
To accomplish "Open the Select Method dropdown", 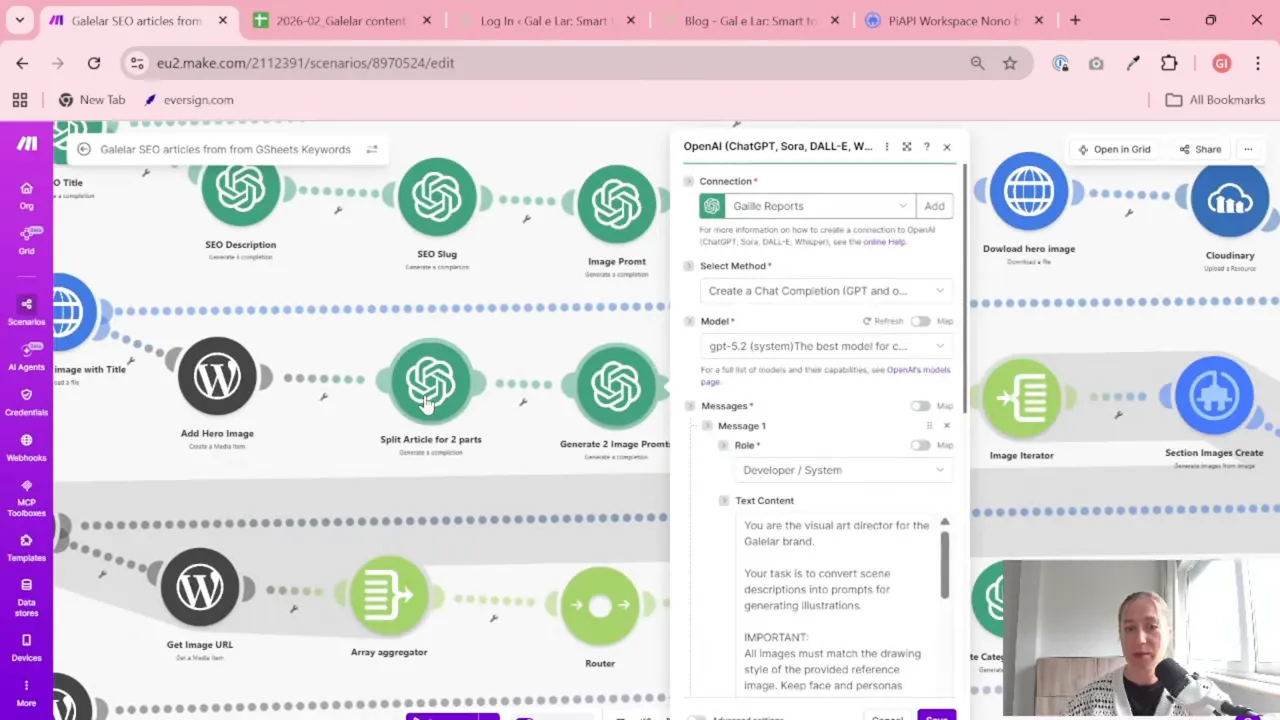I will (x=826, y=291).
